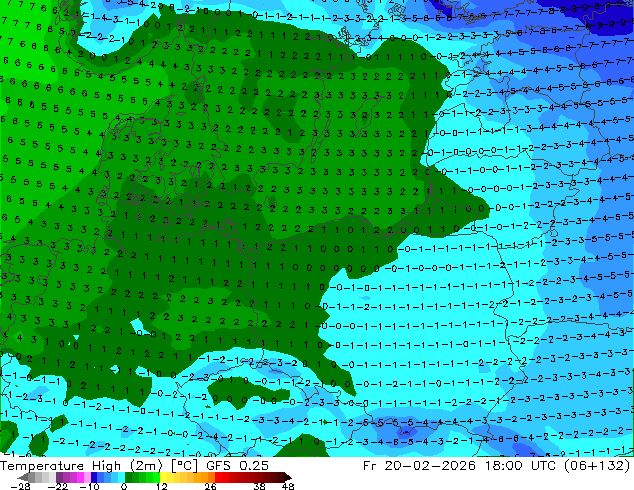
Task: Click the 'Temperature High (2m)' map title
Action: 81,466
